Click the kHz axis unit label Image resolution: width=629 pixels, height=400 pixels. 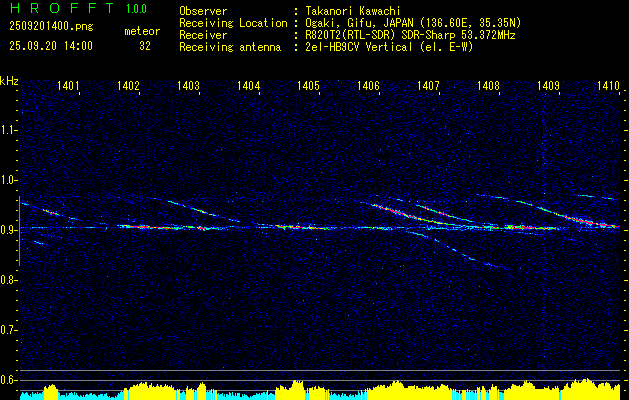[x=9, y=81]
